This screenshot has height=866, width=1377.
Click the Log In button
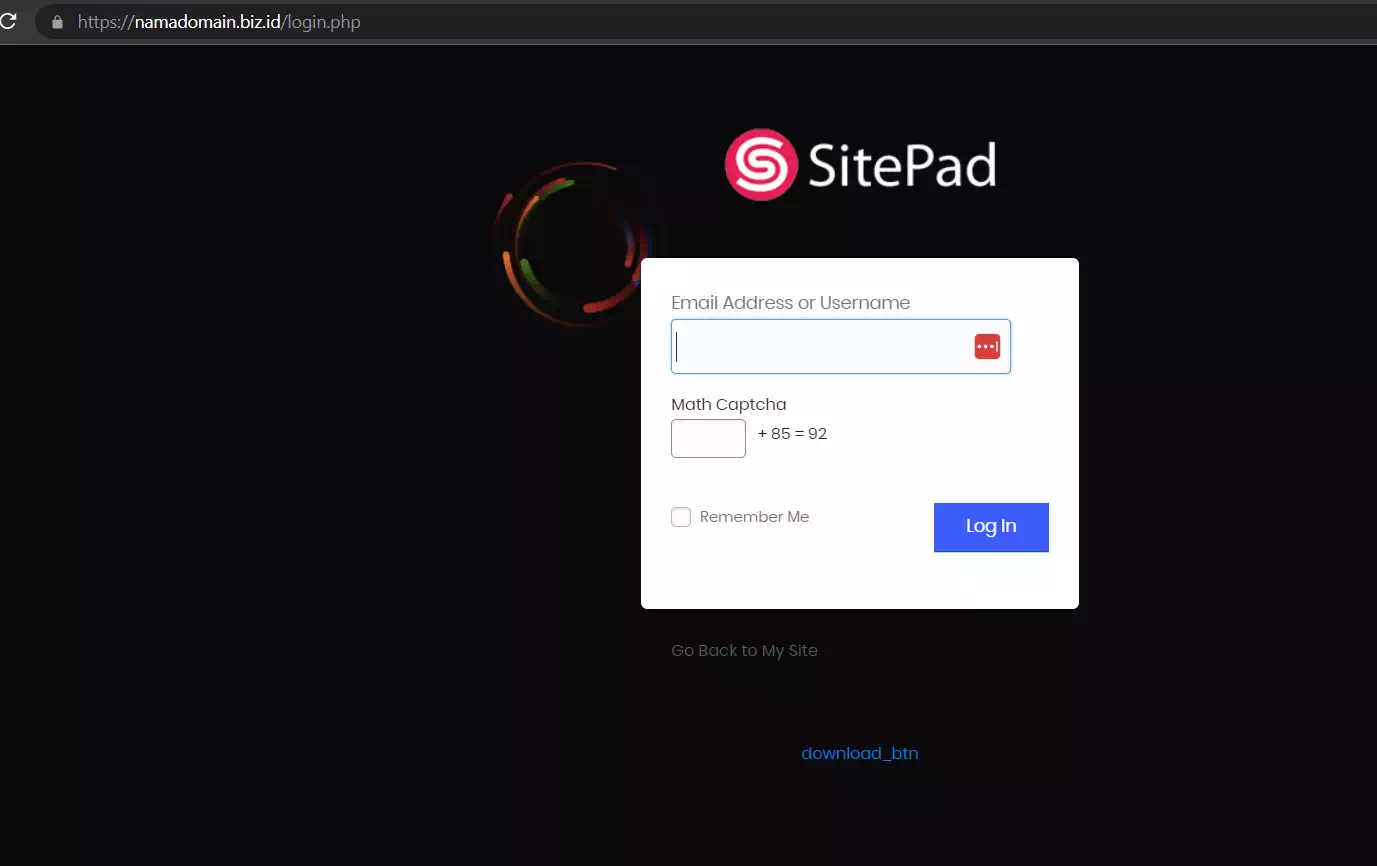[991, 527]
